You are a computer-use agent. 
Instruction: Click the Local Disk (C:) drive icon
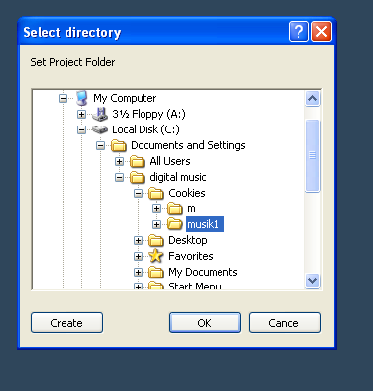pos(100,129)
